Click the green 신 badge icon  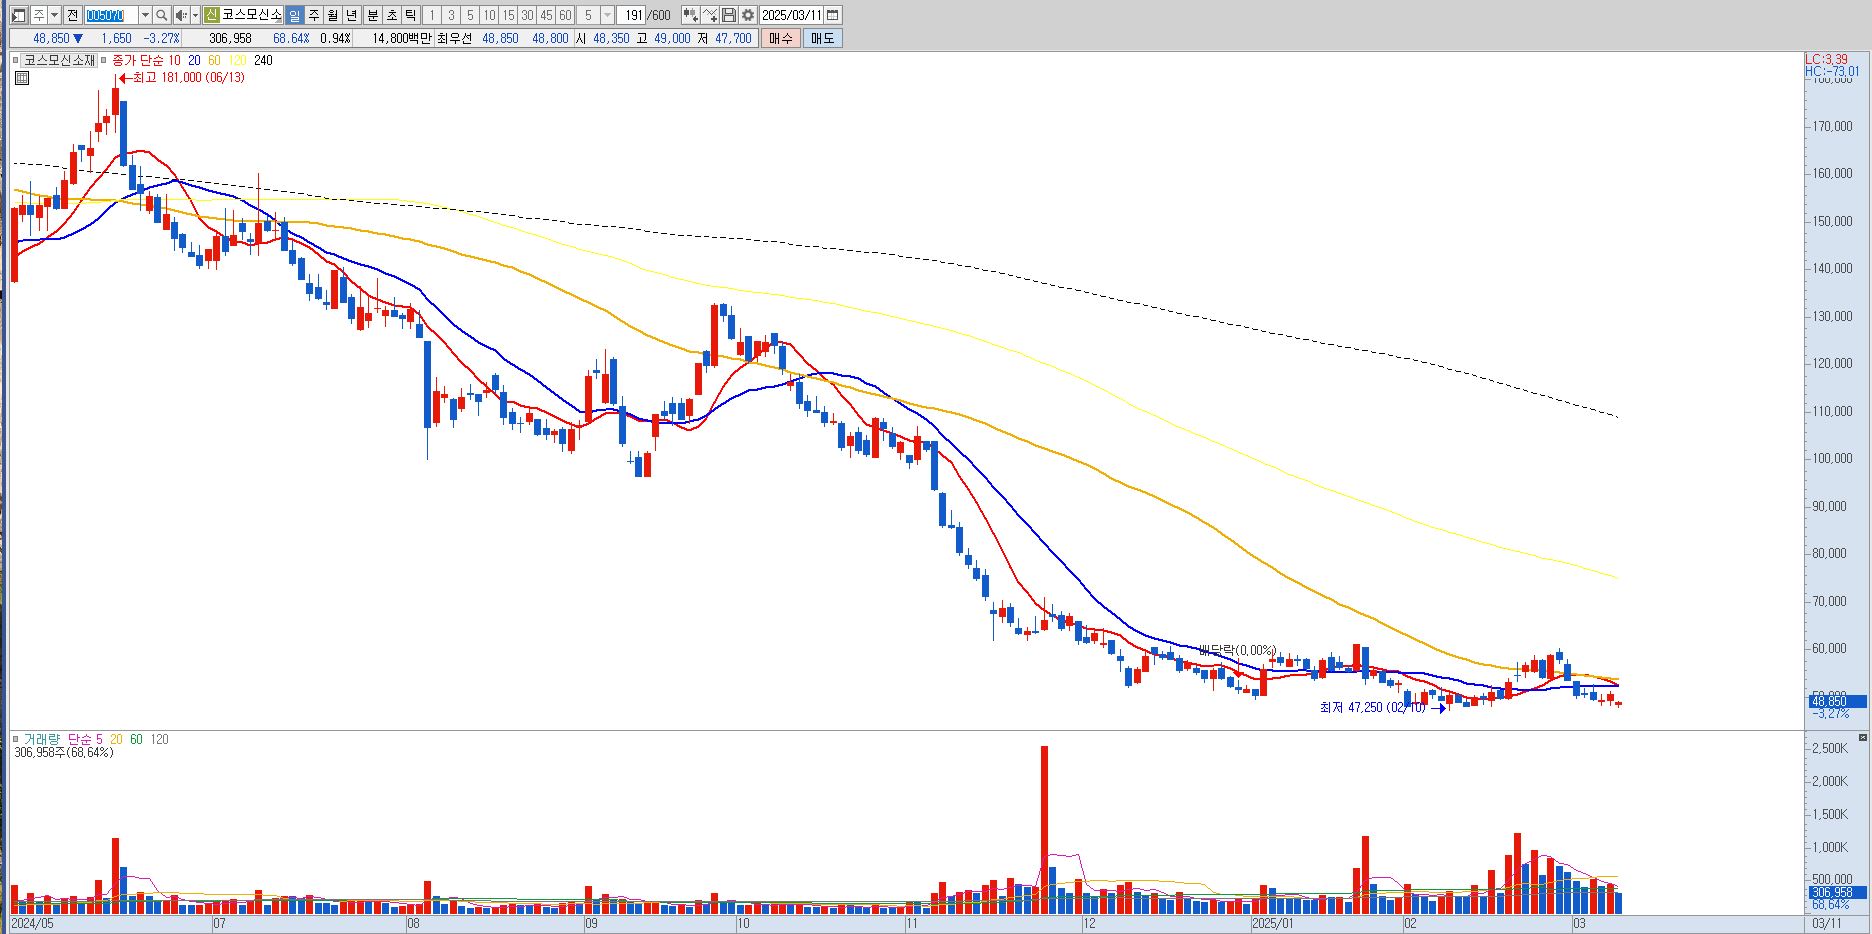[211, 15]
